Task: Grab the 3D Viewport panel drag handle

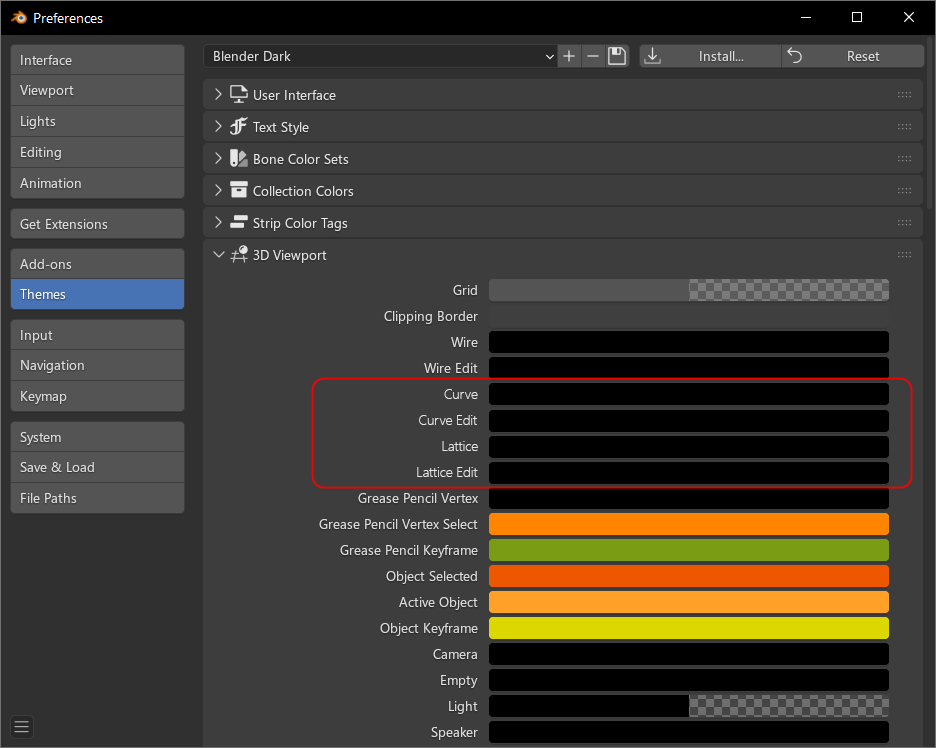Action: coord(904,255)
